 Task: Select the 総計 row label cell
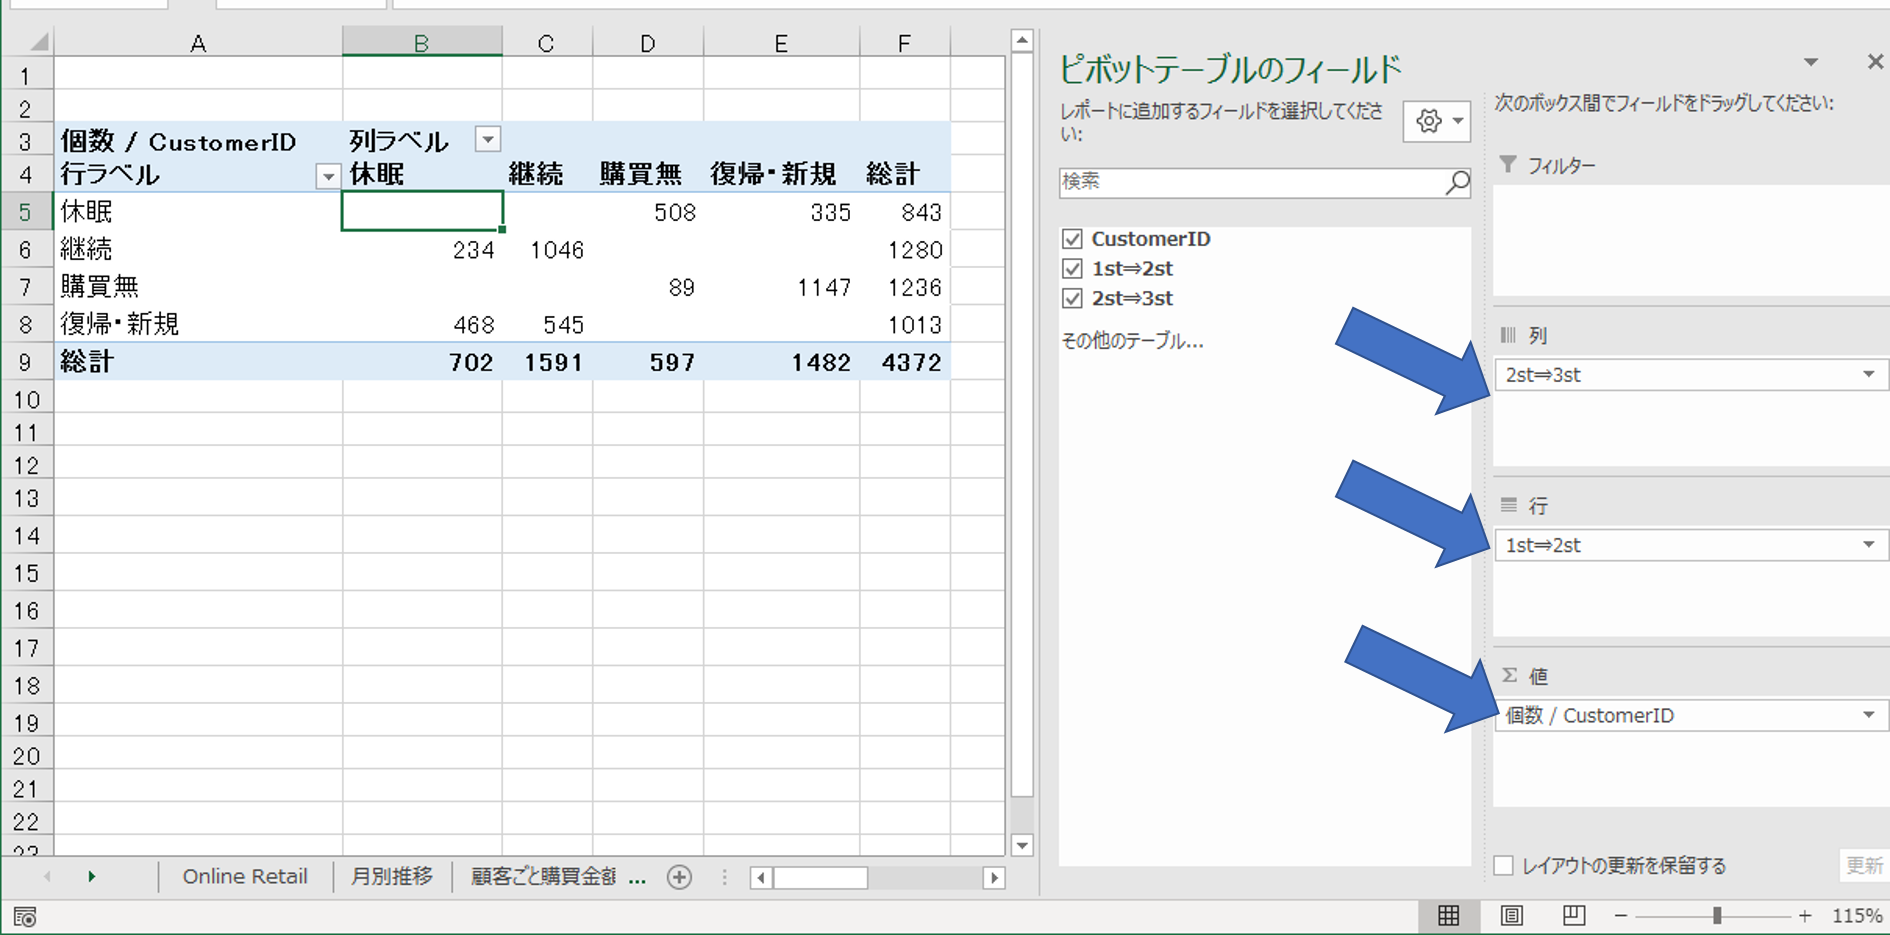click(198, 362)
